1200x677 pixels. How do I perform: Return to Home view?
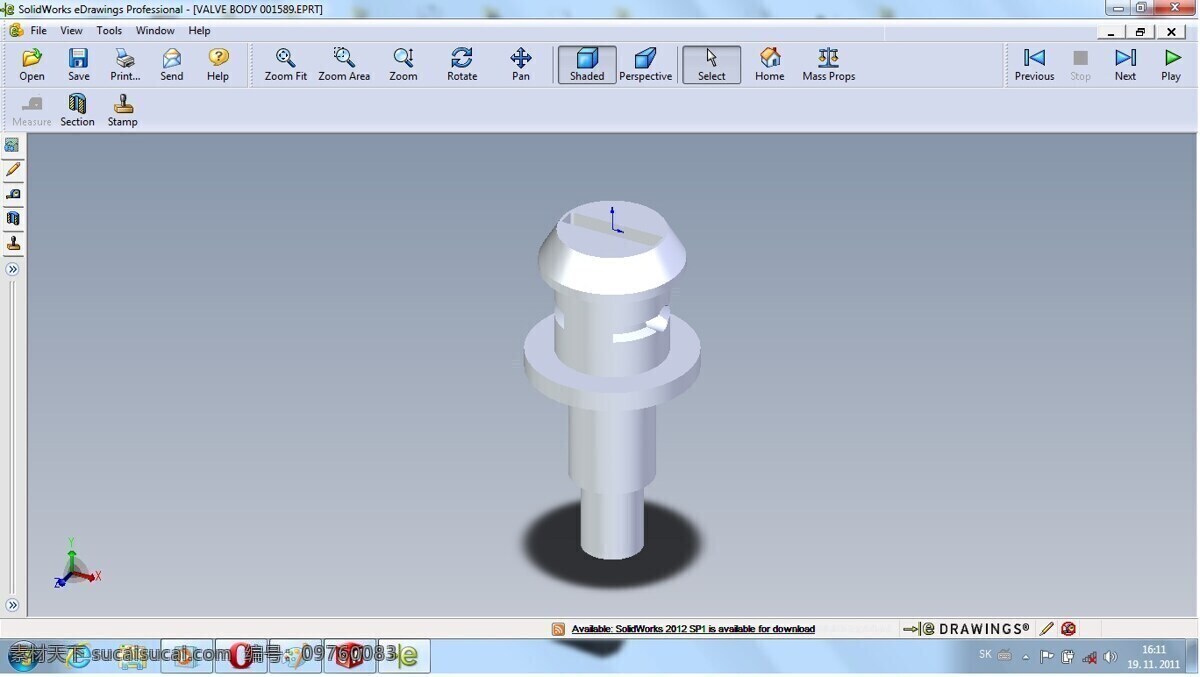(x=769, y=64)
